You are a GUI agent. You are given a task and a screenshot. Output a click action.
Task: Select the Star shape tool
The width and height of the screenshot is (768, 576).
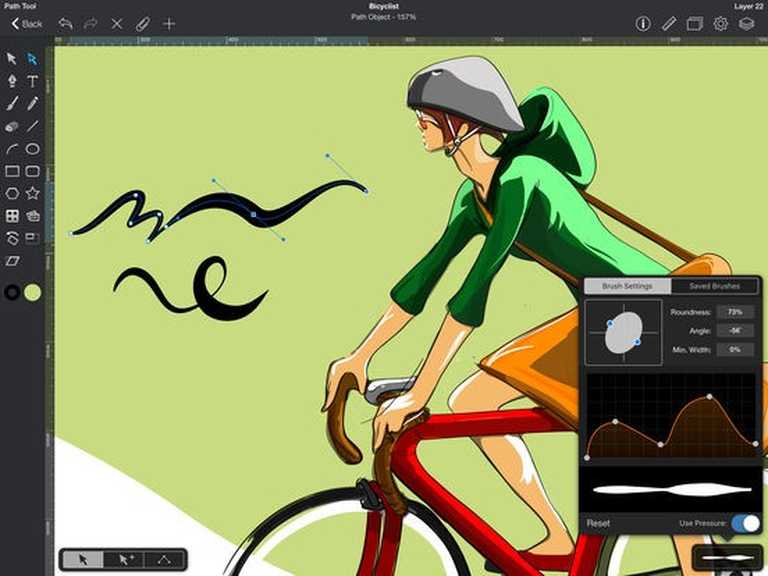(x=32, y=193)
